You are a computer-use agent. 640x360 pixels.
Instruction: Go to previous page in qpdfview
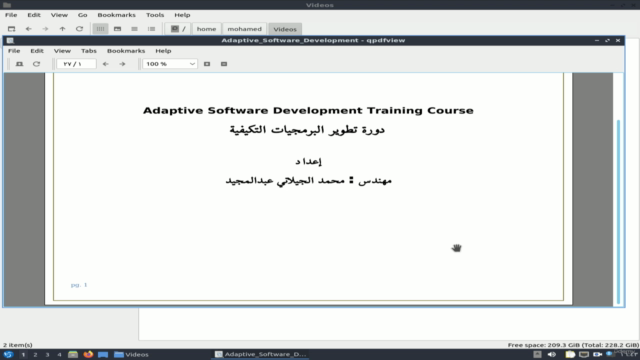(105, 64)
